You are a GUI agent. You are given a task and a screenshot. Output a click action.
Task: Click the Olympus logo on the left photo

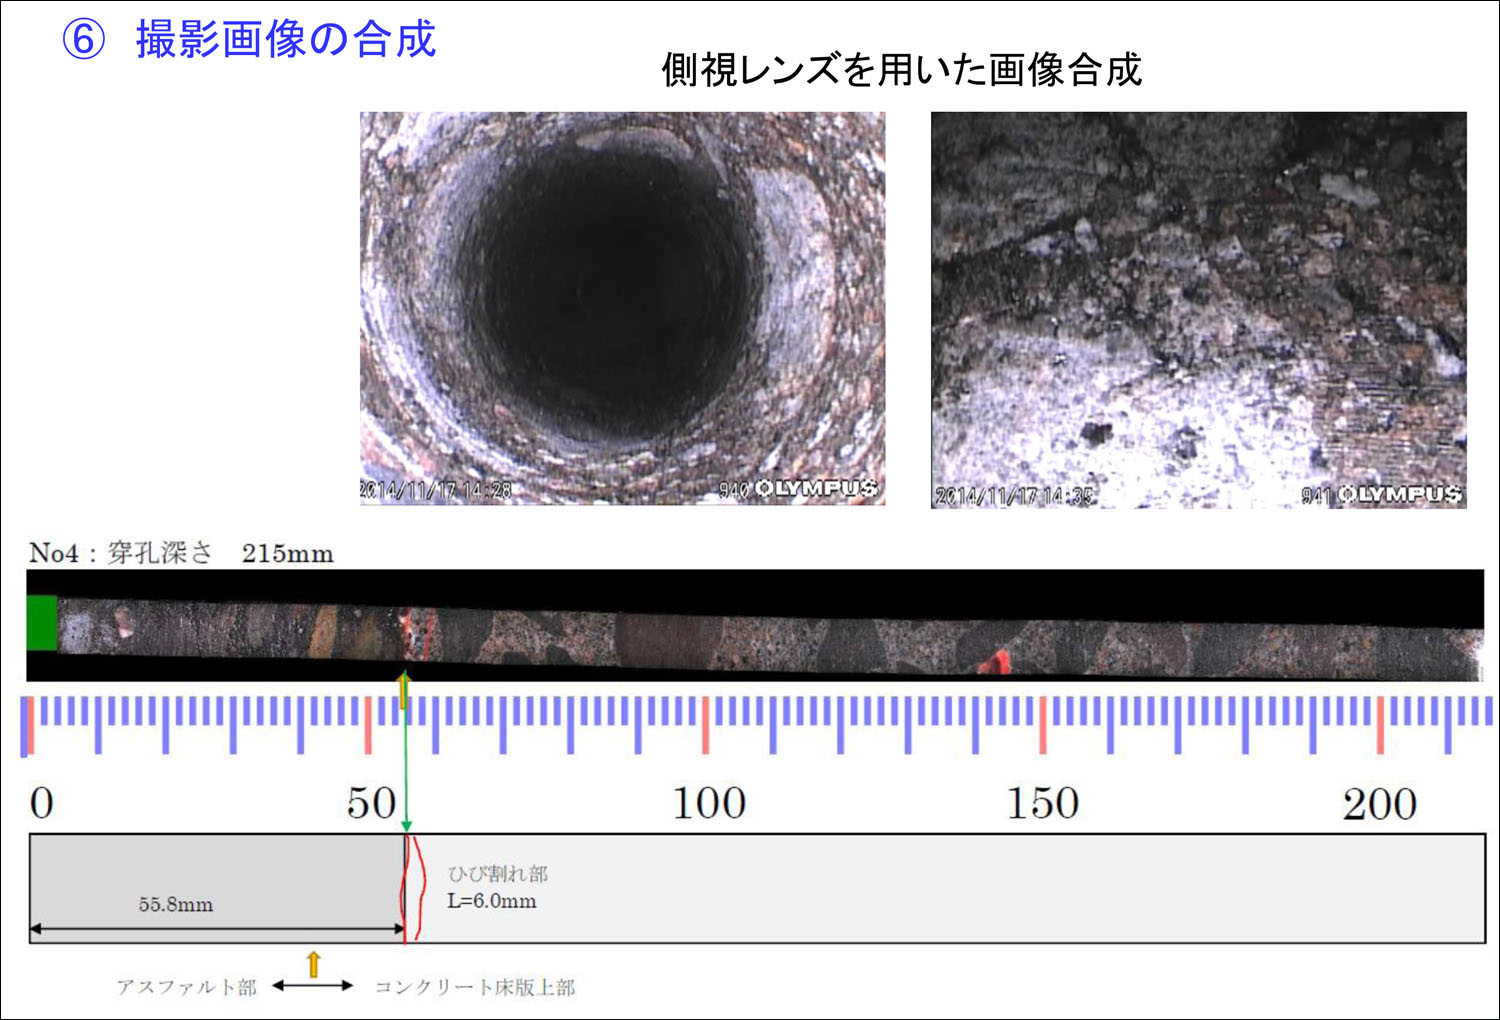pos(816,488)
